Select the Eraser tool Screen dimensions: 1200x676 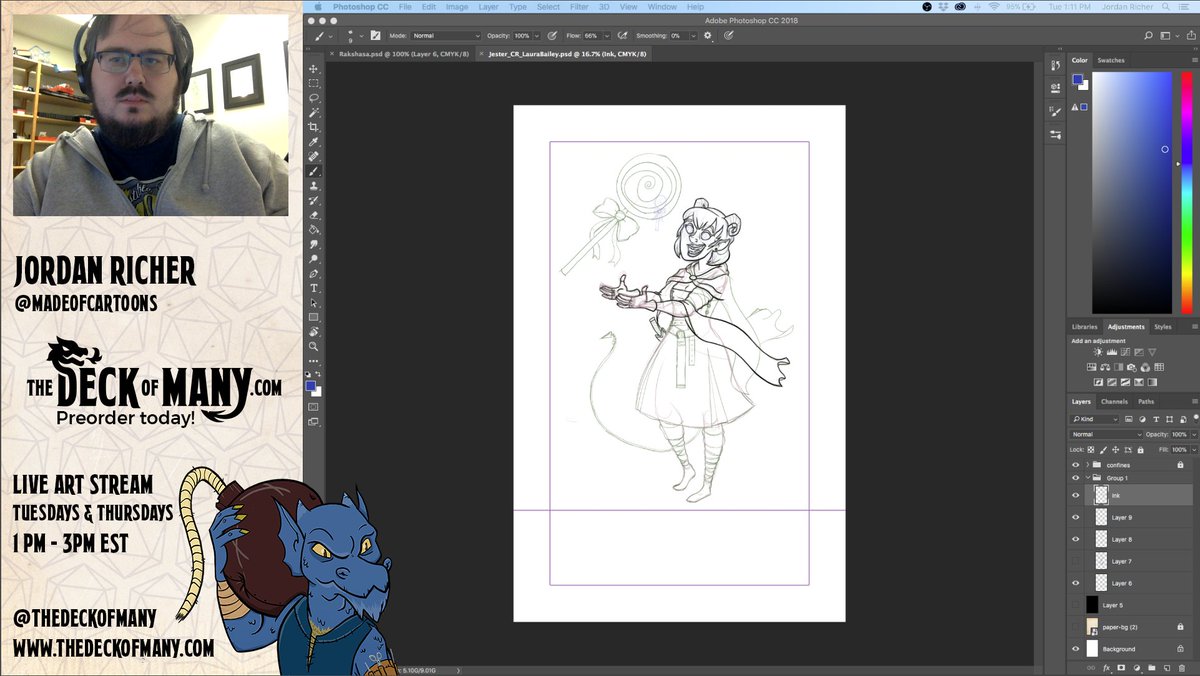click(314, 215)
